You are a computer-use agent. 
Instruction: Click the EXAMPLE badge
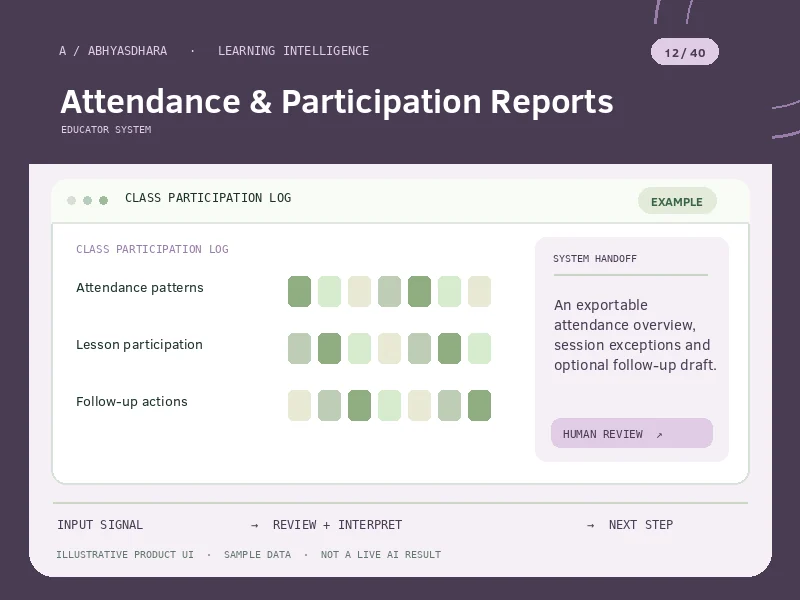pyautogui.click(x=677, y=202)
